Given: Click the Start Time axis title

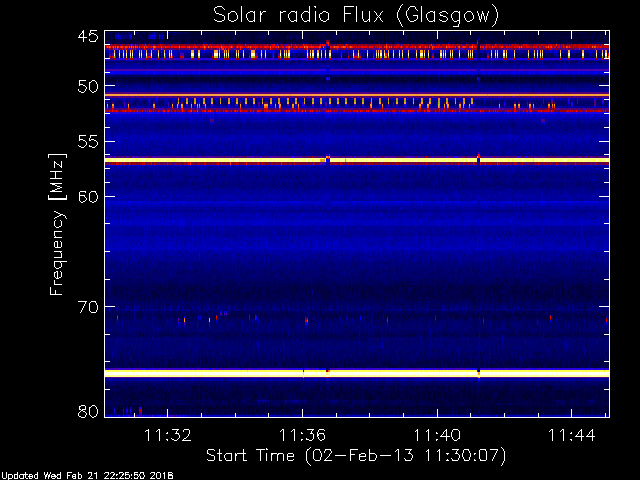Looking at the screenshot, I should coord(356,456).
